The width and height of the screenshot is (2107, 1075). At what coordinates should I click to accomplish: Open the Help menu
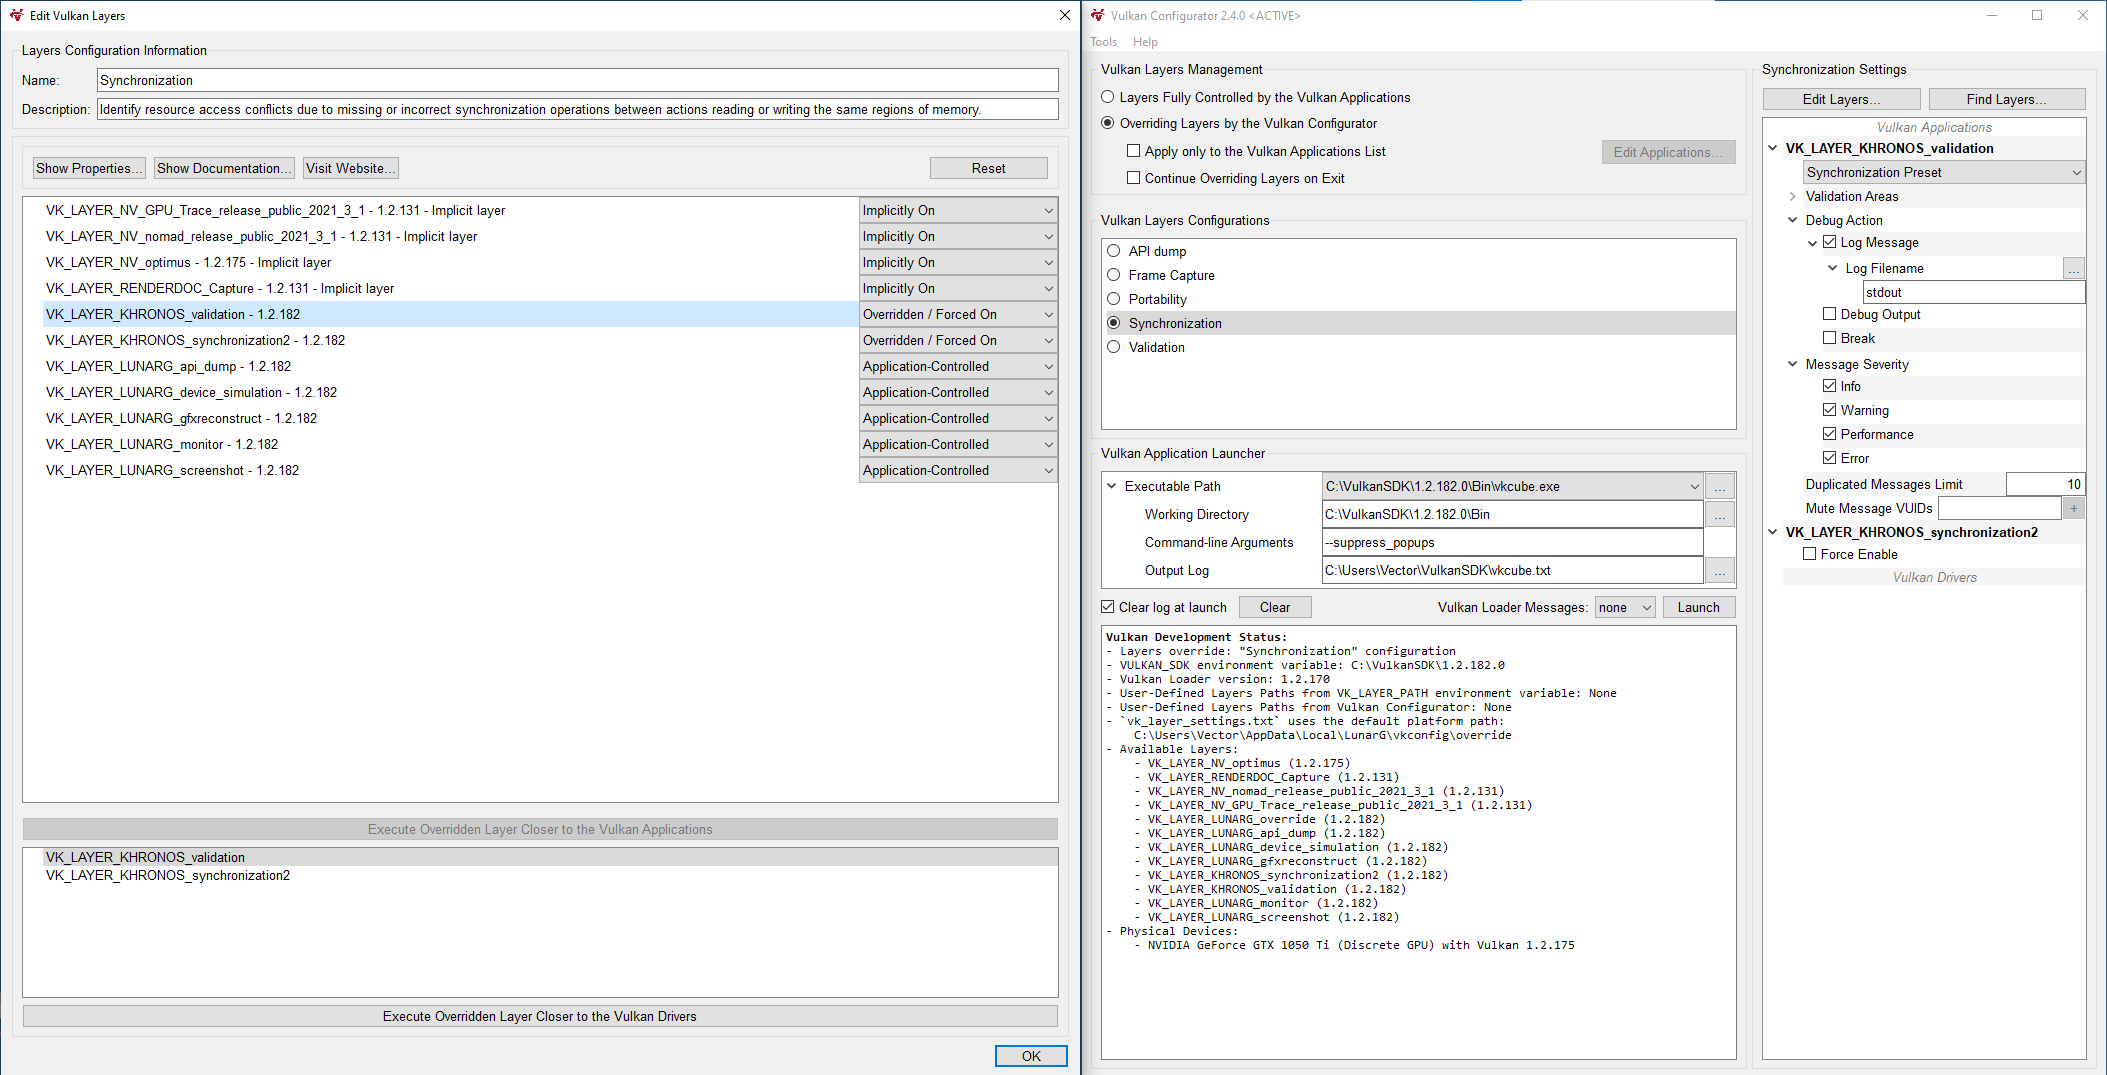point(1145,42)
